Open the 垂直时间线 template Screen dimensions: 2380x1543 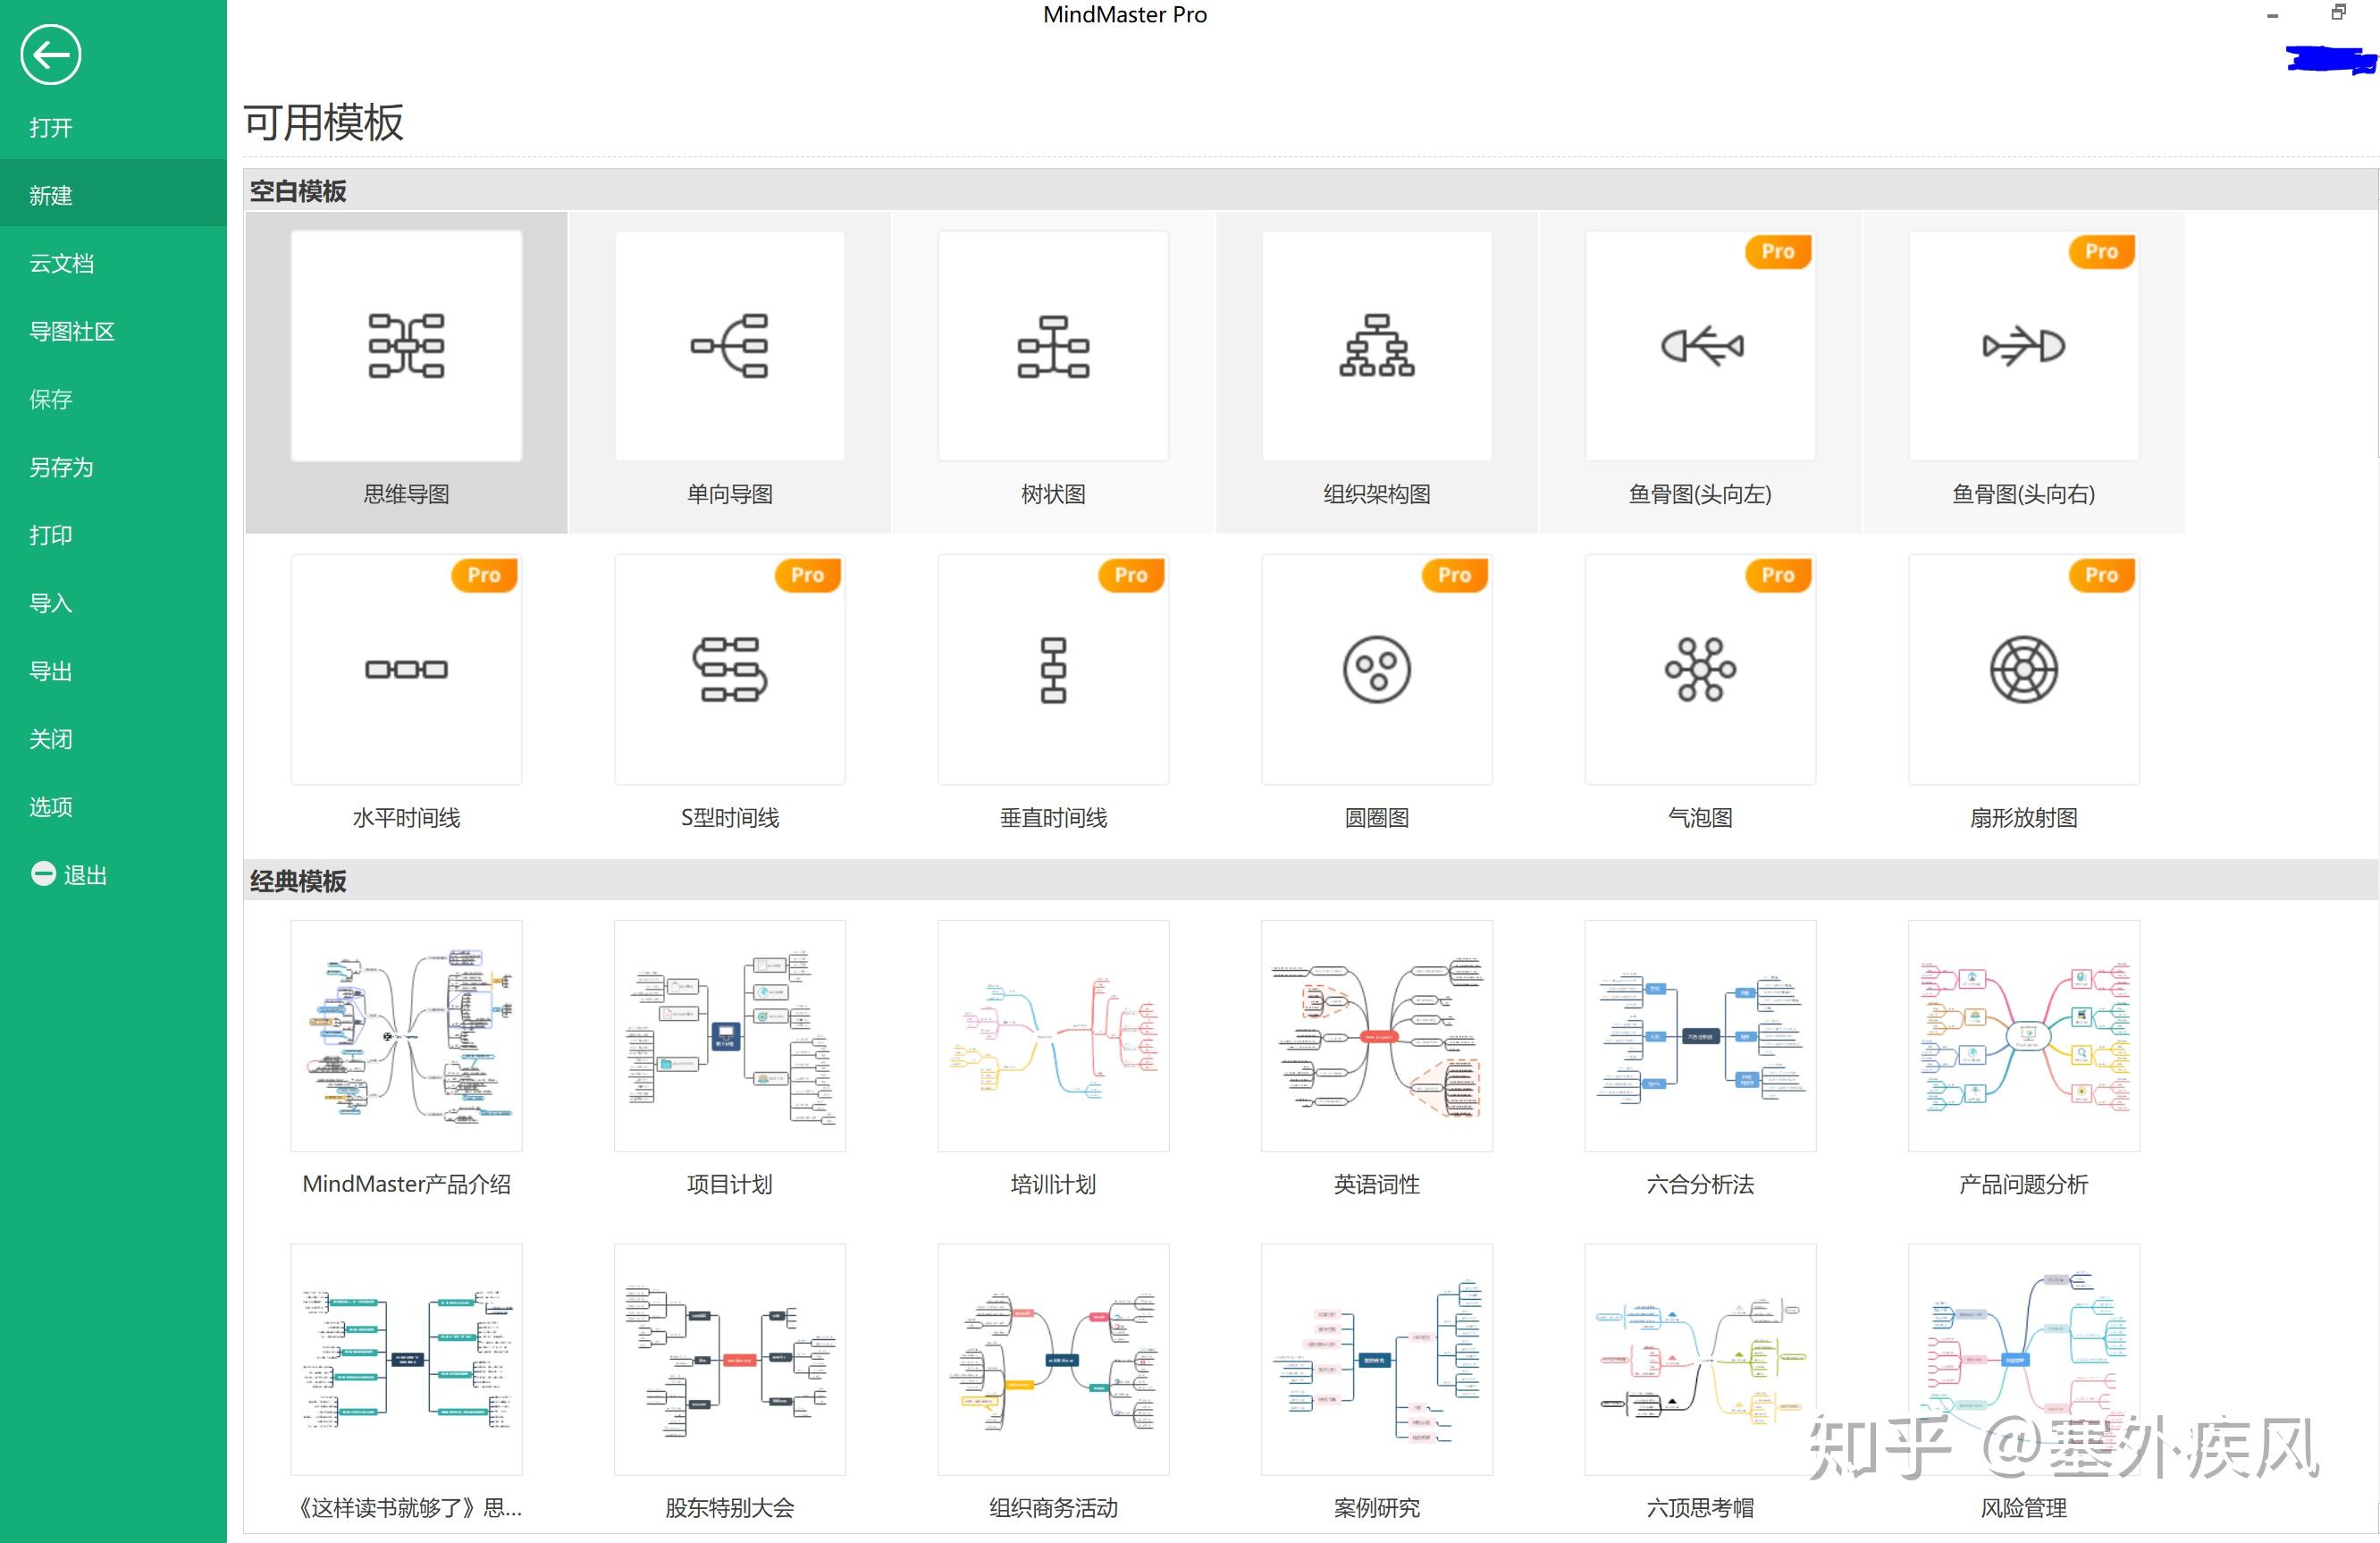(x=1053, y=670)
